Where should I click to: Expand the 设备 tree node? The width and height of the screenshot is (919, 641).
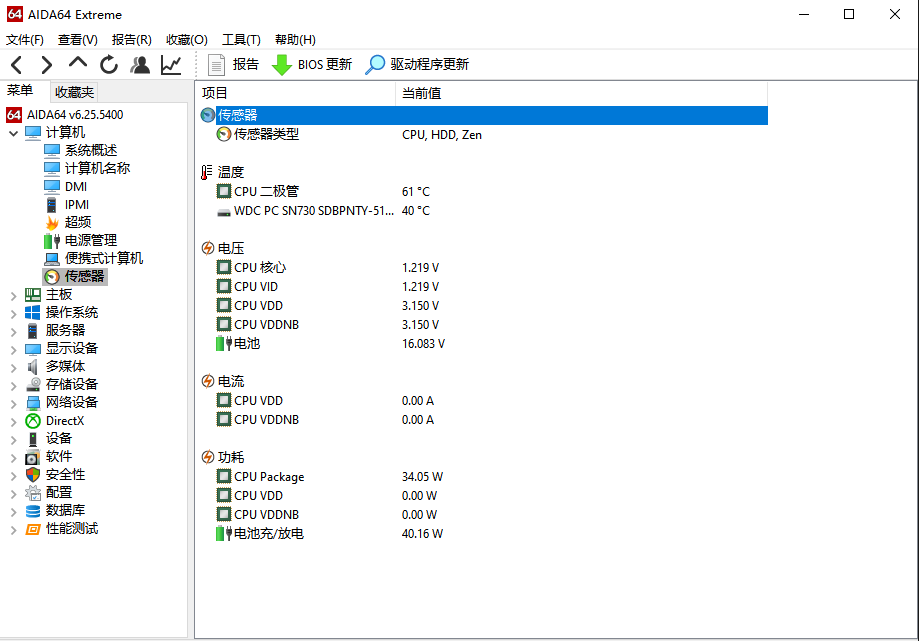(x=13, y=440)
